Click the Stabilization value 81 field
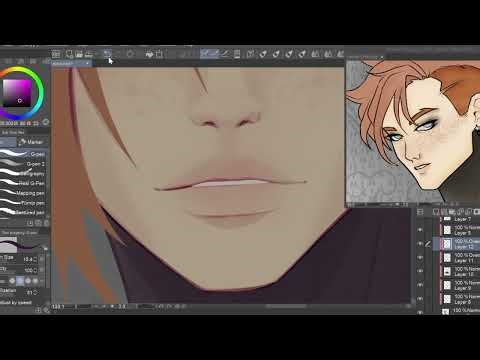The width and height of the screenshot is (480, 360). tap(30, 292)
